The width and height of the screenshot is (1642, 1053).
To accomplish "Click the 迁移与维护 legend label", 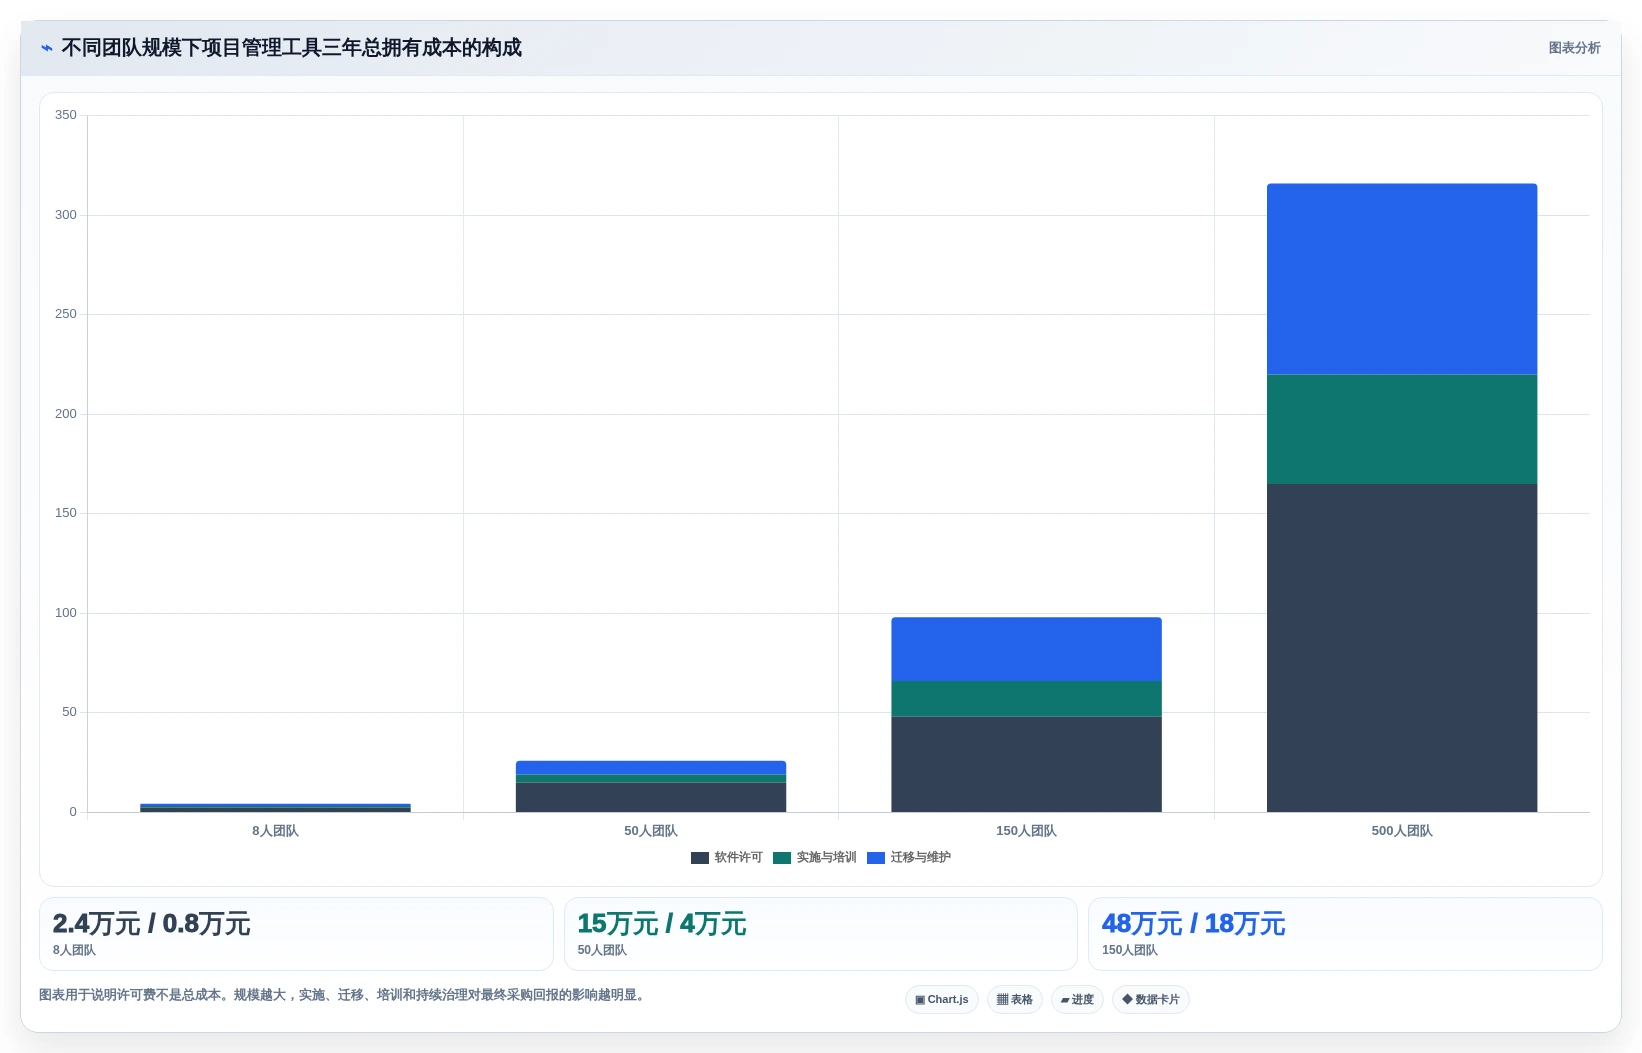I will click(920, 858).
